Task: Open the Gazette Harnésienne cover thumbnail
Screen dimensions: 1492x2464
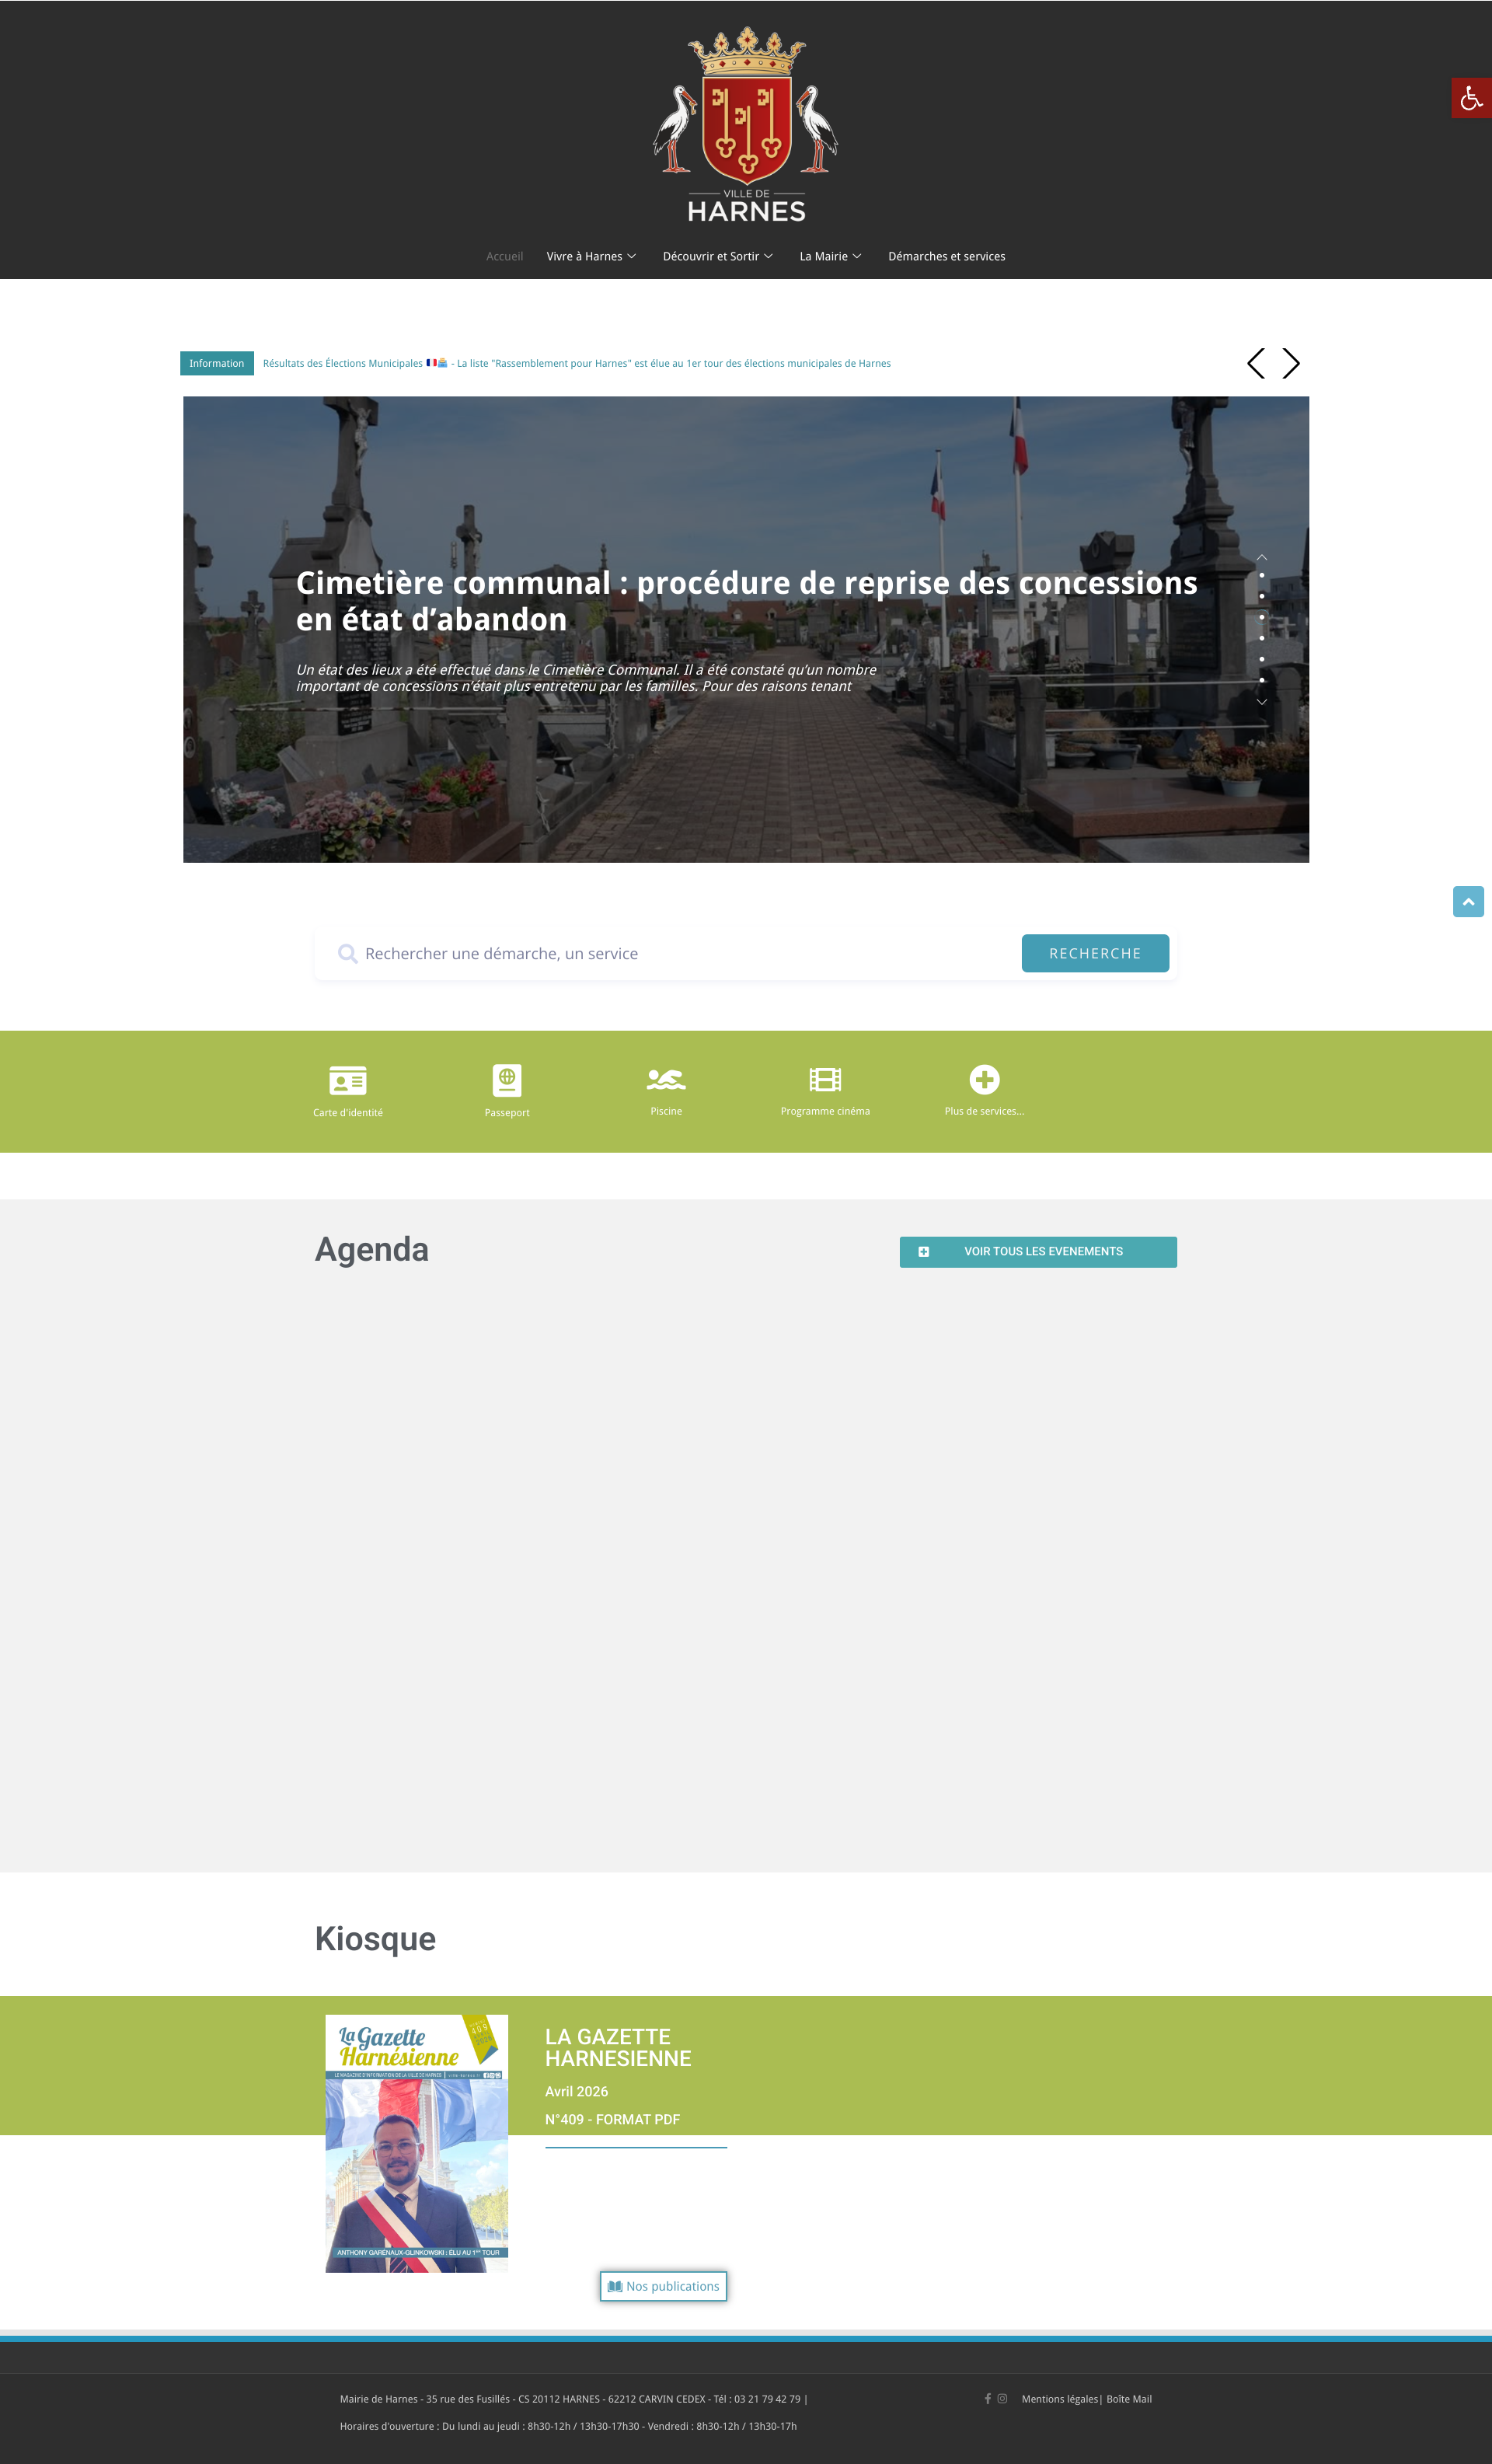Action: point(416,2143)
